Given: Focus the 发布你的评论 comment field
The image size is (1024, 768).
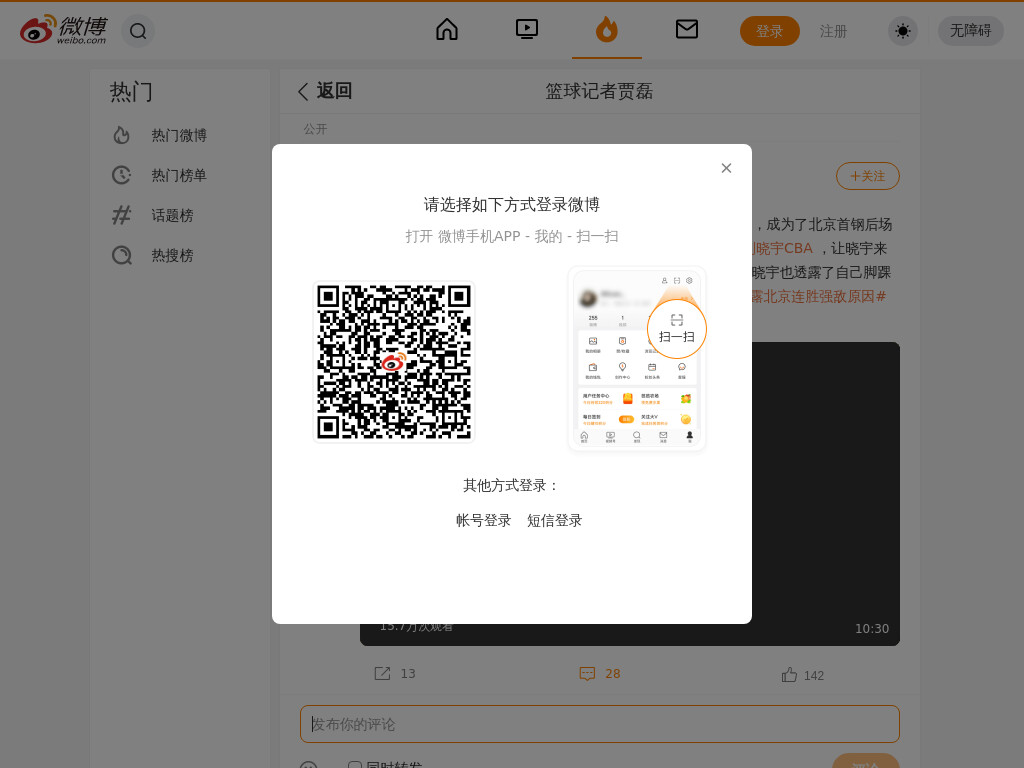Looking at the screenshot, I should click(x=600, y=724).
